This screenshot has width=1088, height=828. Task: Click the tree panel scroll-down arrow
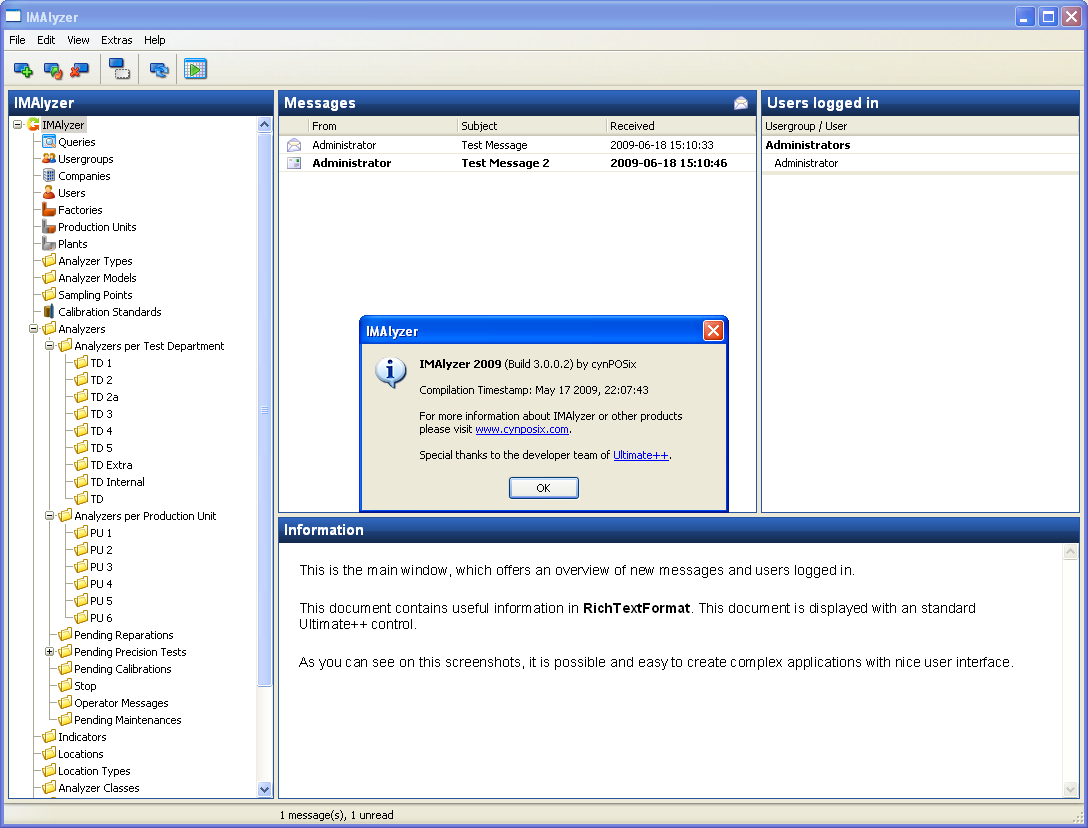click(x=265, y=789)
